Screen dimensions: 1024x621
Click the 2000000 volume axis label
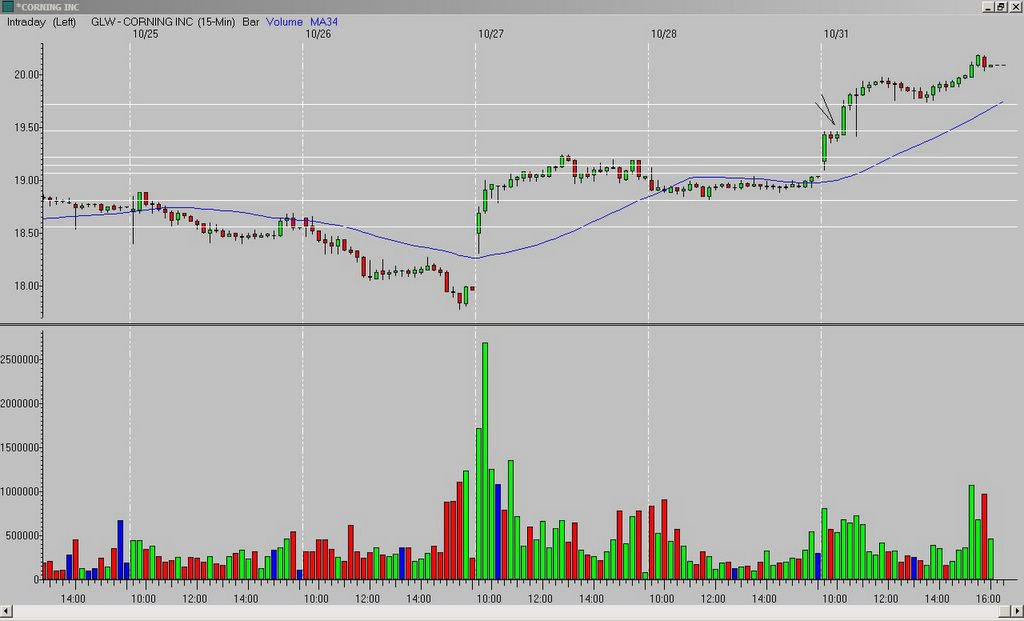click(20, 404)
